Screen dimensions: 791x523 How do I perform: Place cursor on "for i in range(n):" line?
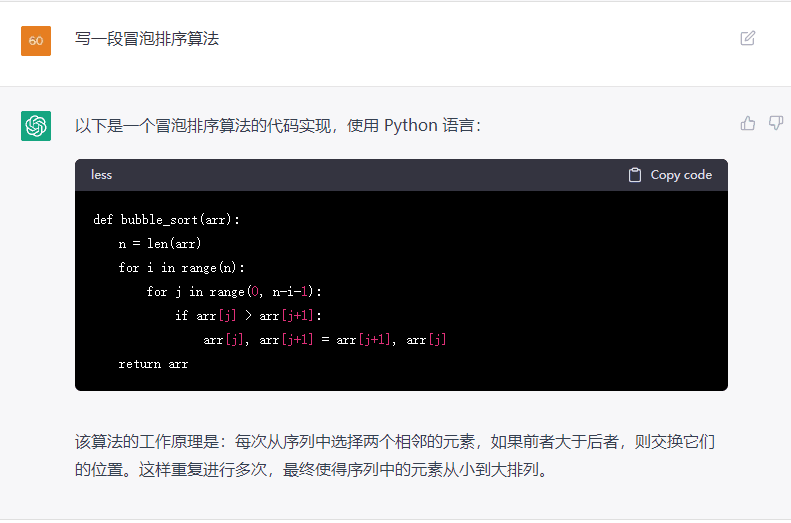click(181, 267)
